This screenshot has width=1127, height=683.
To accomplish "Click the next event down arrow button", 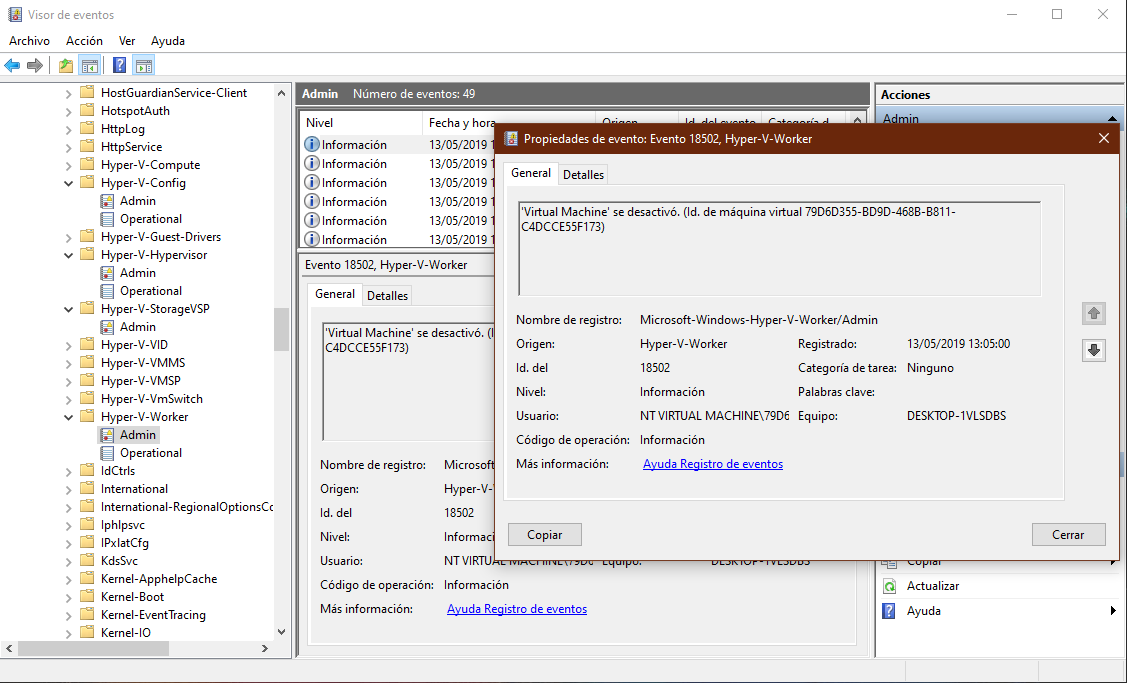I will 1094,350.
